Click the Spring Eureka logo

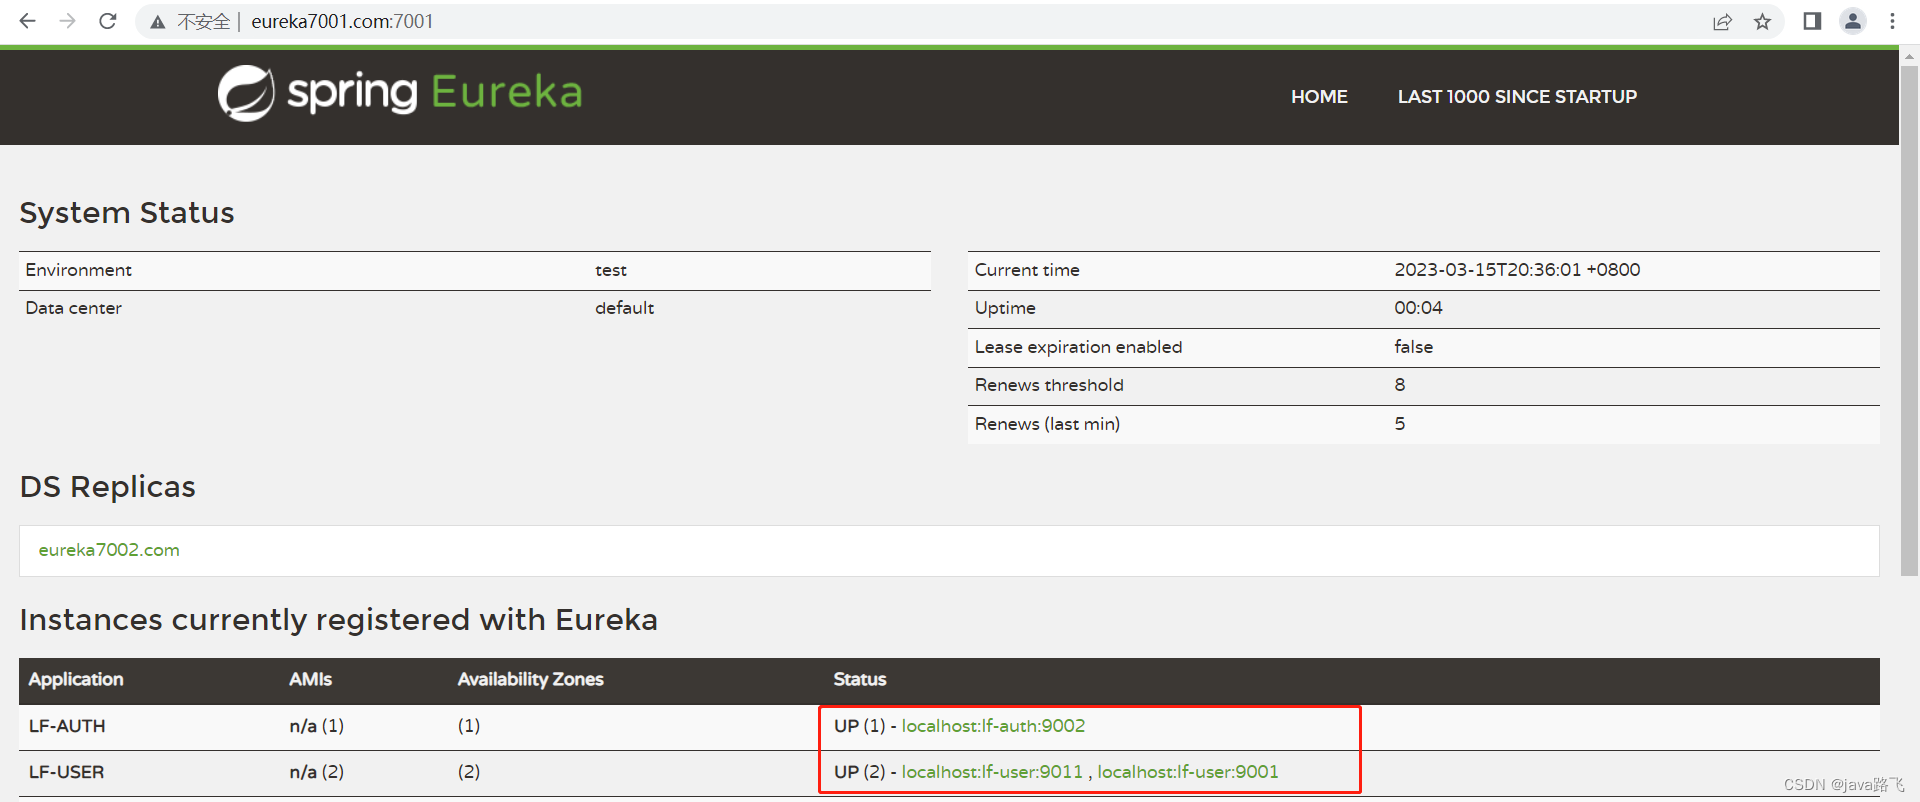click(x=400, y=93)
